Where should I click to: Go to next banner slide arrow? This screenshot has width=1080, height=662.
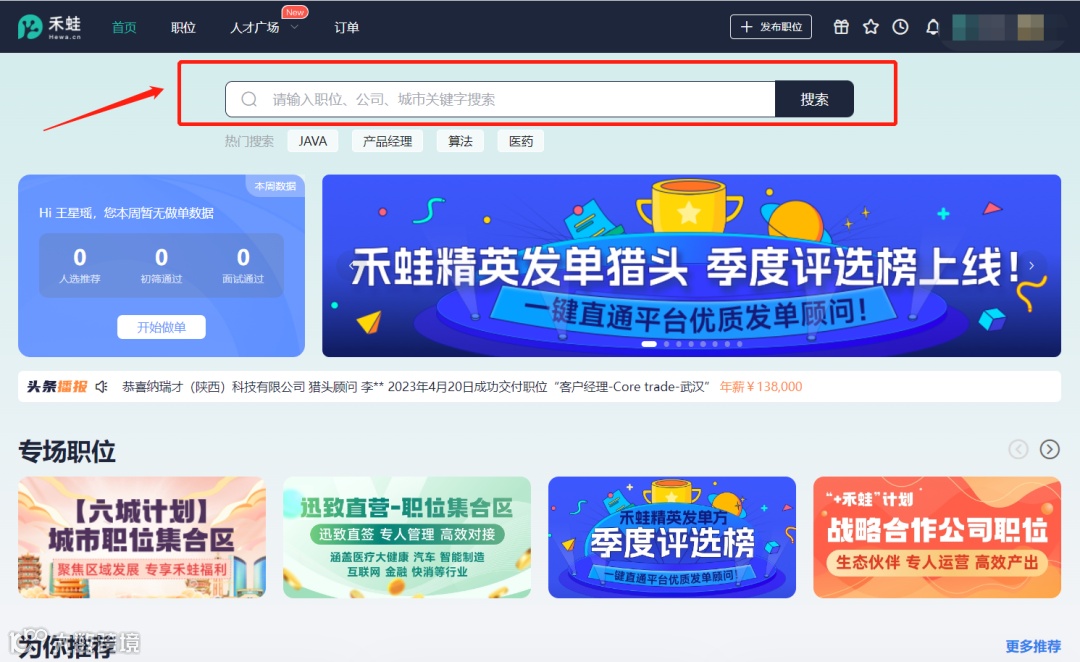(1031, 265)
